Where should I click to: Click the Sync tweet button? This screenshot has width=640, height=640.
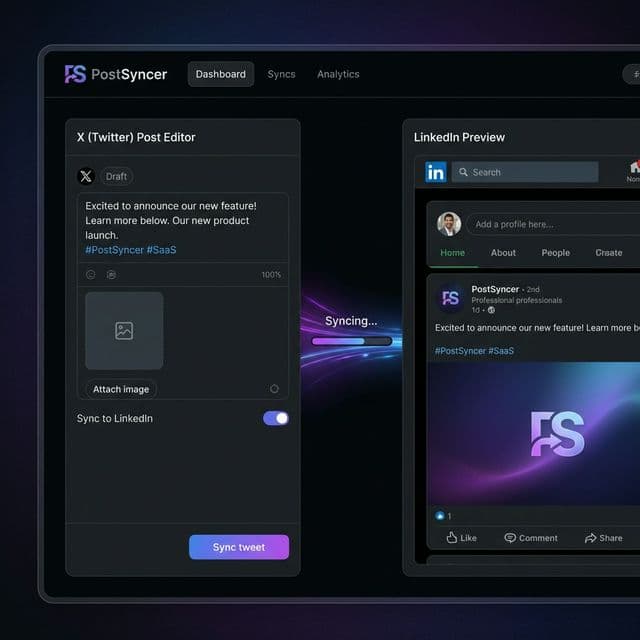[239, 547]
